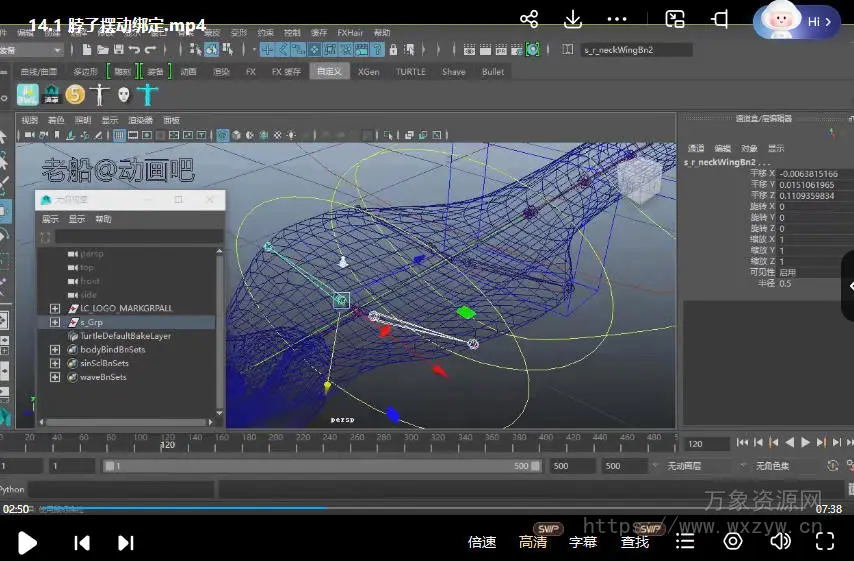Toggle picture-in-picture mode in player header

[x=676, y=19]
